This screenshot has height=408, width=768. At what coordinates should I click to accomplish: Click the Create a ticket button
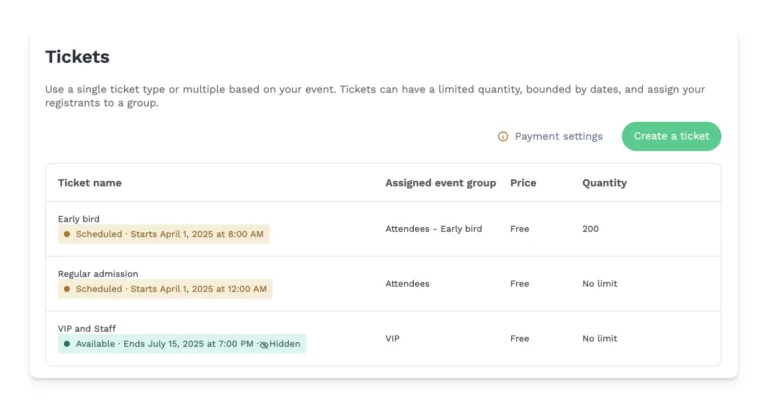[x=671, y=136]
